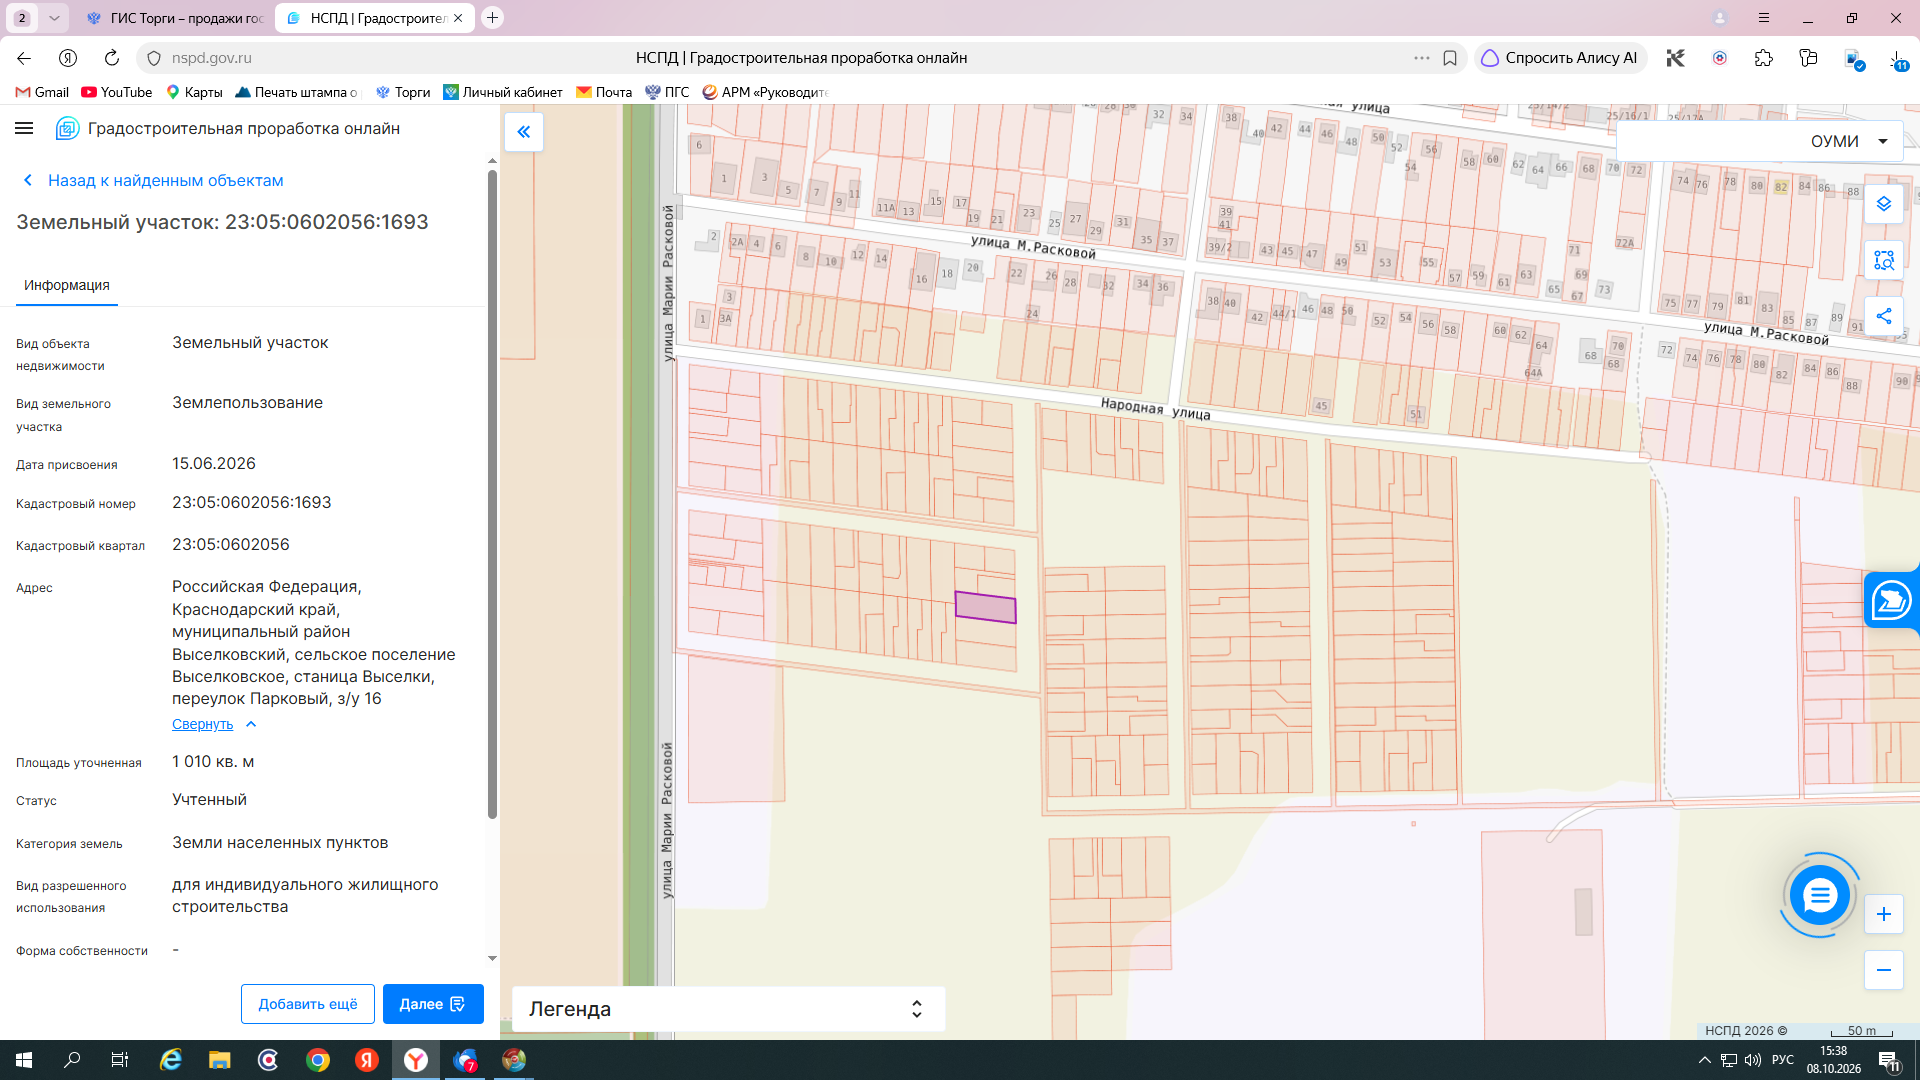Collapse the side panel with double-chevron button
The image size is (1920, 1080).
tap(524, 132)
